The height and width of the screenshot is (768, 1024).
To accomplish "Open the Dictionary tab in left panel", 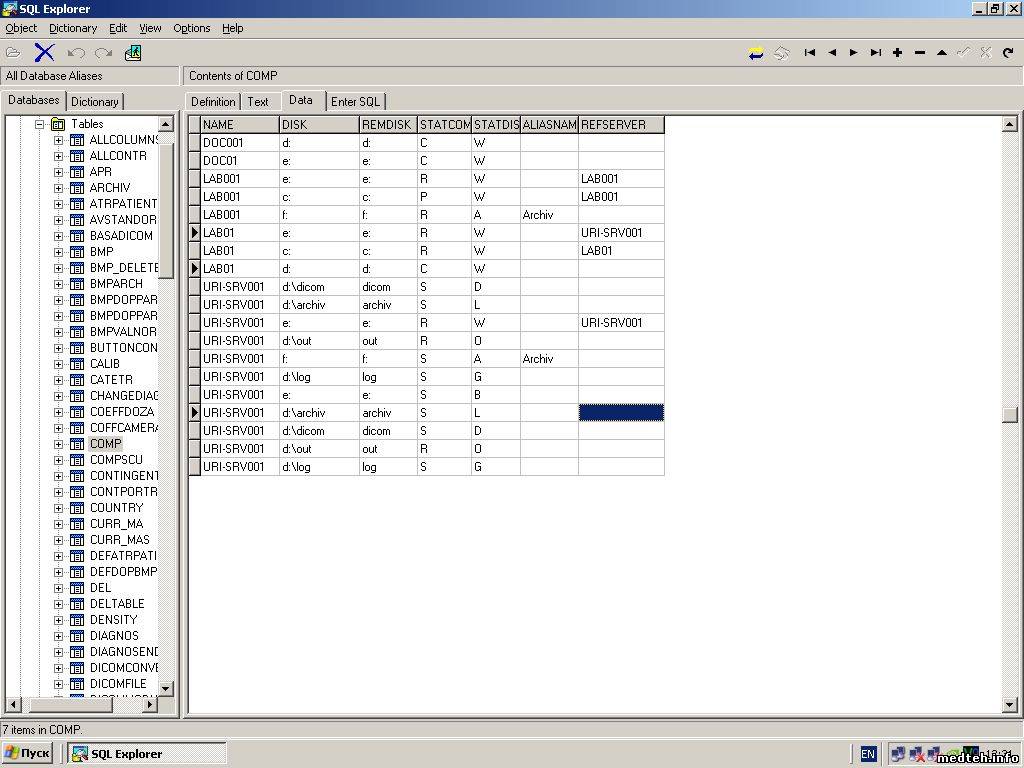I will point(95,101).
